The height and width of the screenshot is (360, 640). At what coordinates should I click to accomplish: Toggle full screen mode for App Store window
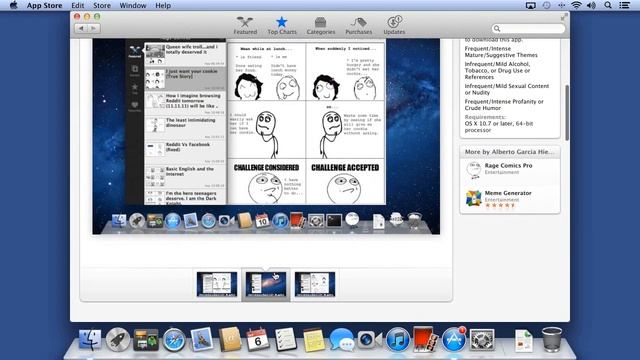pos(564,17)
